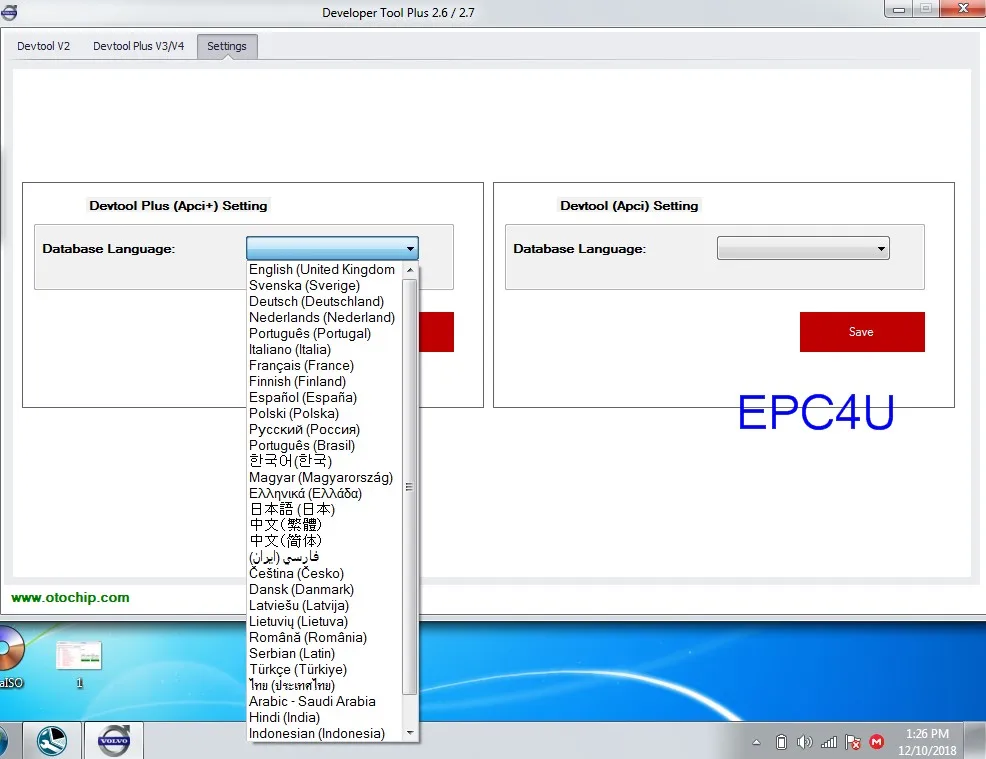The width and height of the screenshot is (986, 759).
Task: Choose Magyar (Magyarország) language
Action: 324,477
